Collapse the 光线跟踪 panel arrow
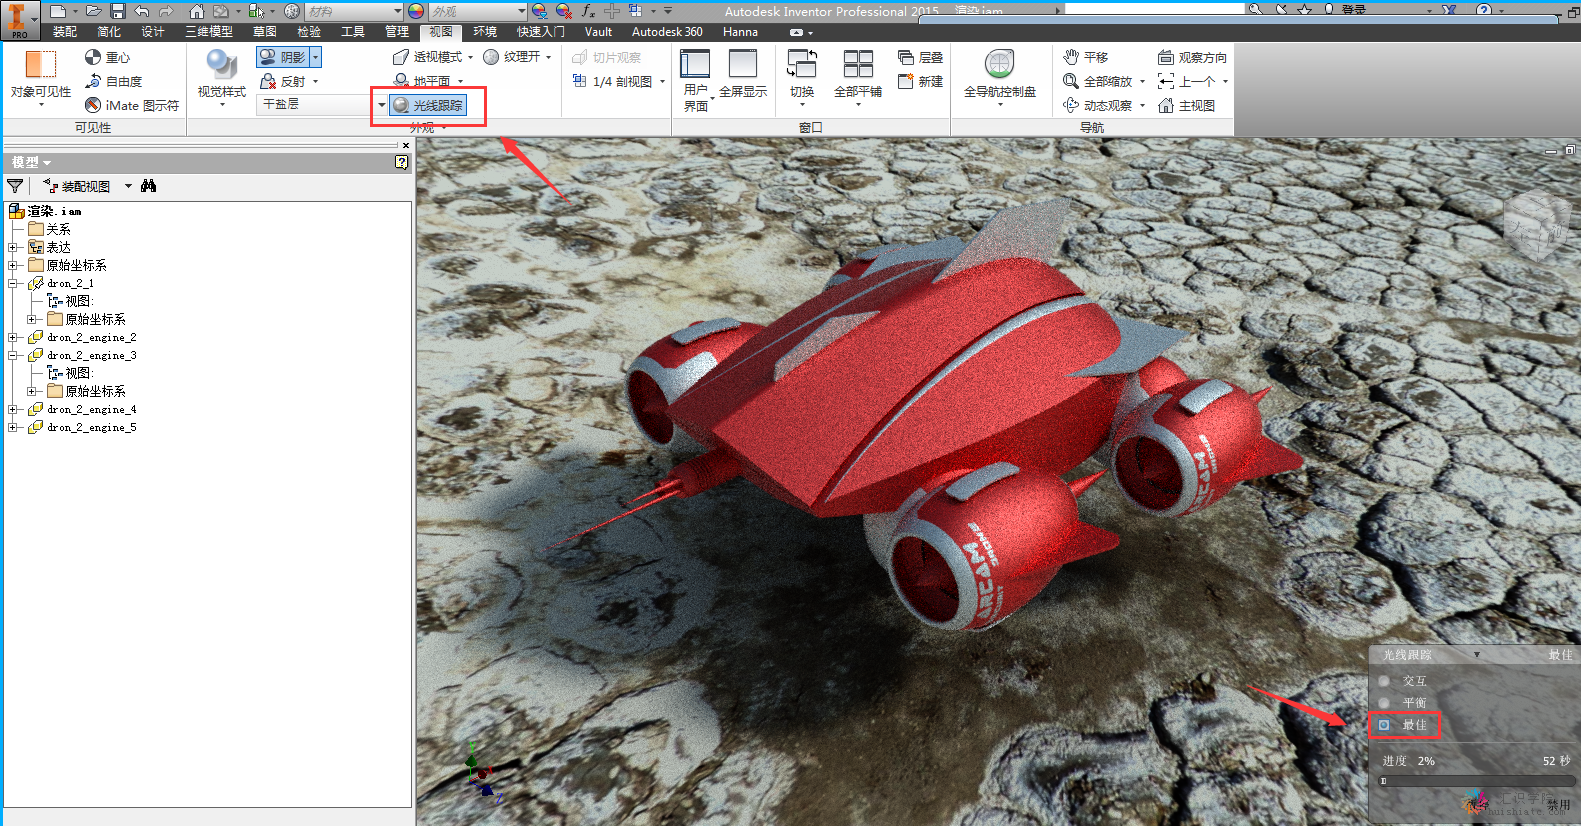The height and width of the screenshot is (826, 1581). click(x=1477, y=655)
